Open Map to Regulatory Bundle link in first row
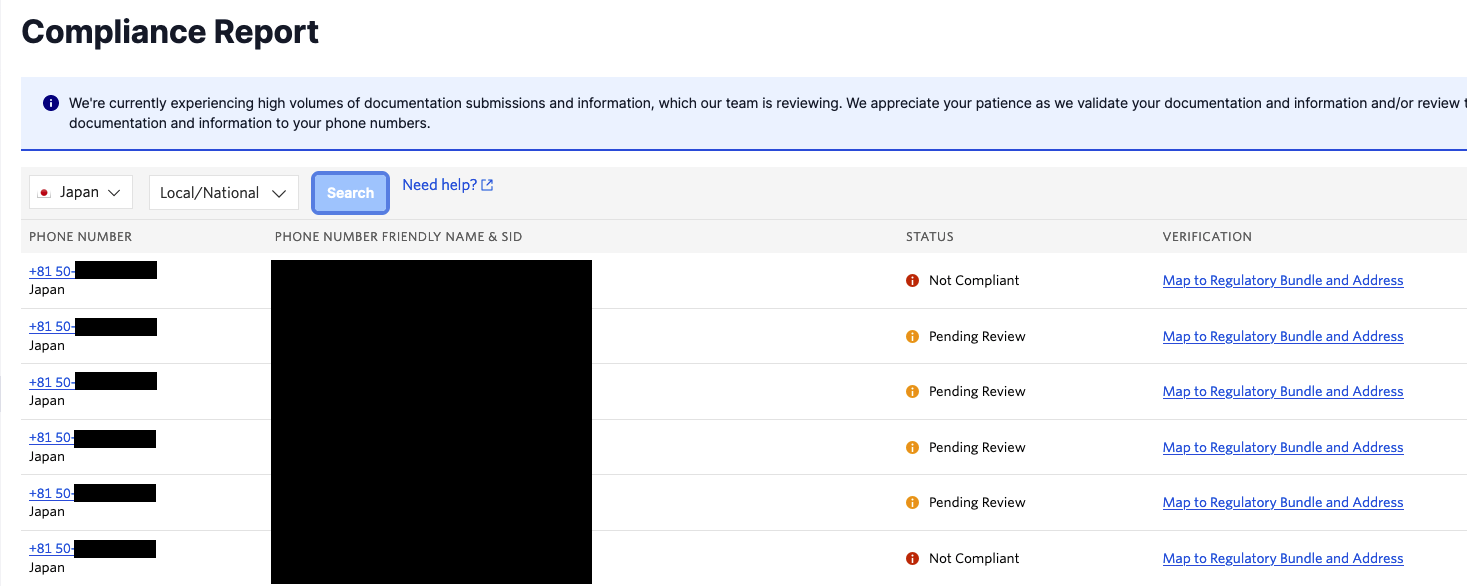1467x586 pixels. pos(1283,281)
